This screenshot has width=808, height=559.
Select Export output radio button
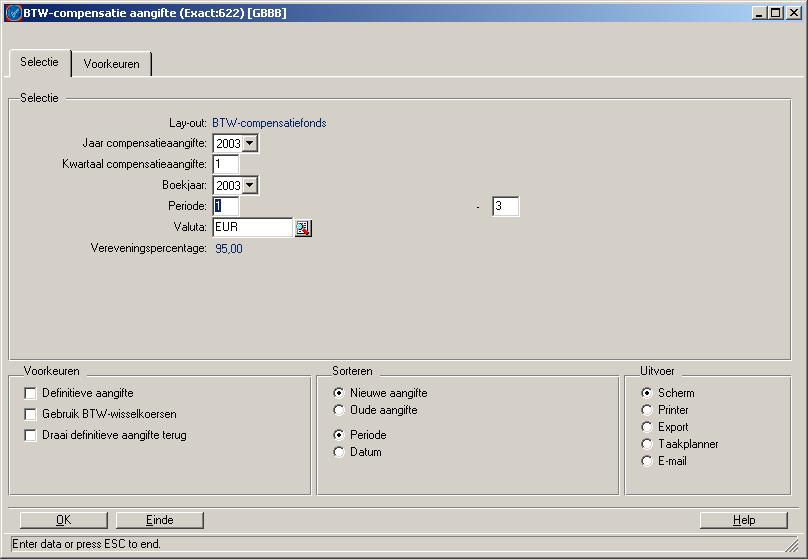coord(647,427)
